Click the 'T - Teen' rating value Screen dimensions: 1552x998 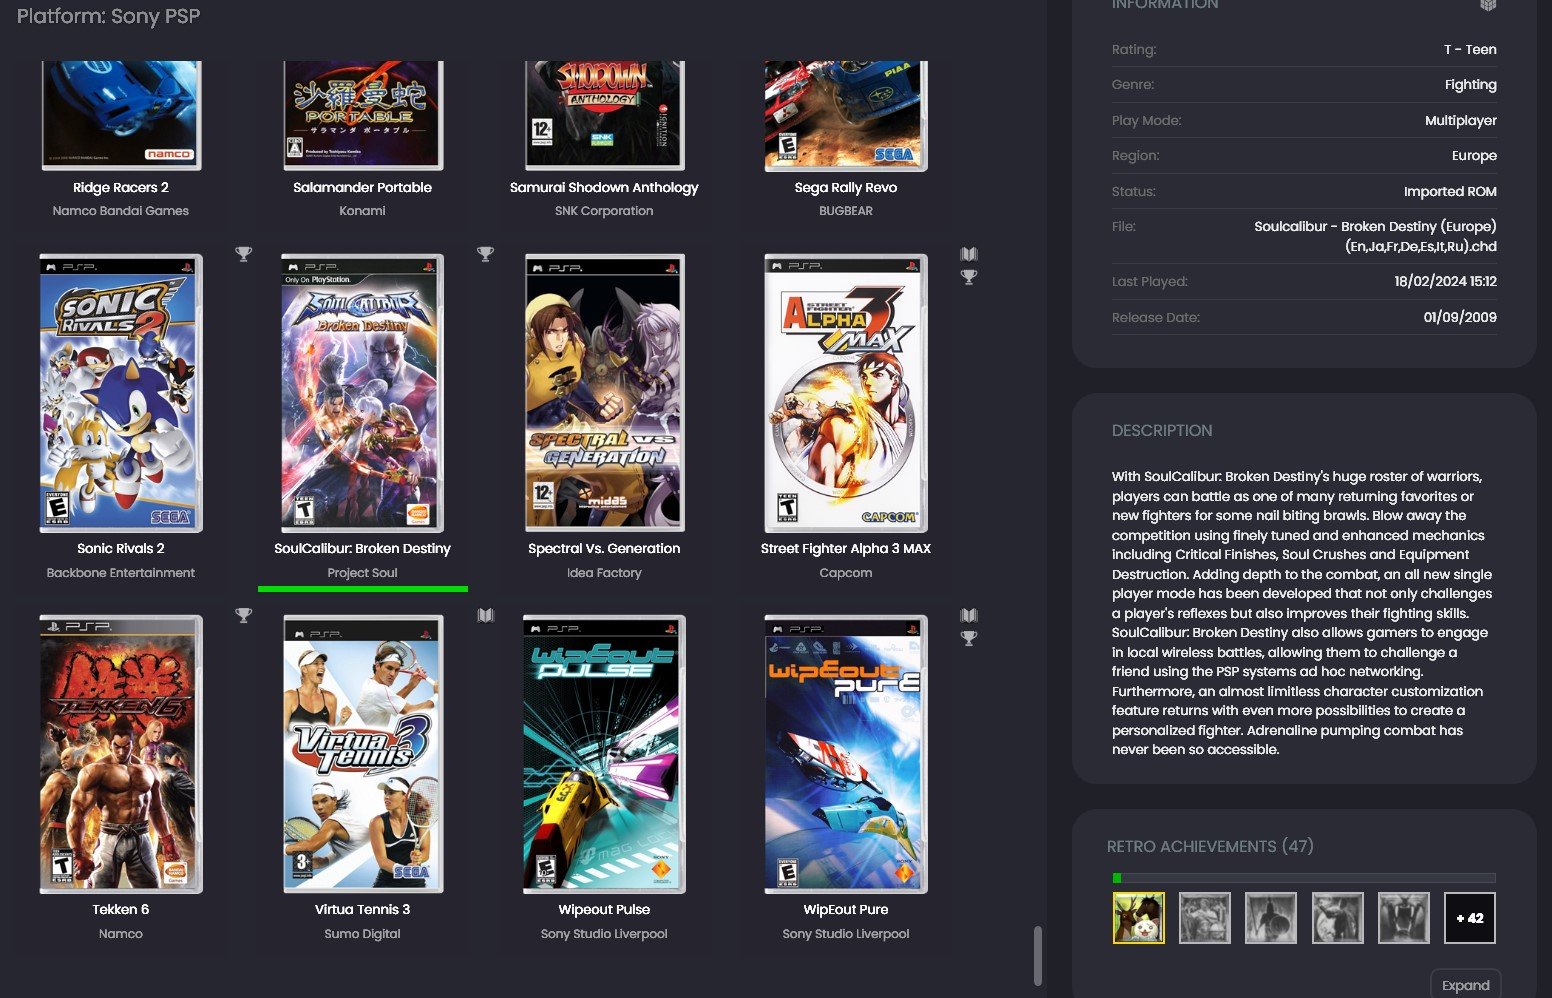[1470, 49]
